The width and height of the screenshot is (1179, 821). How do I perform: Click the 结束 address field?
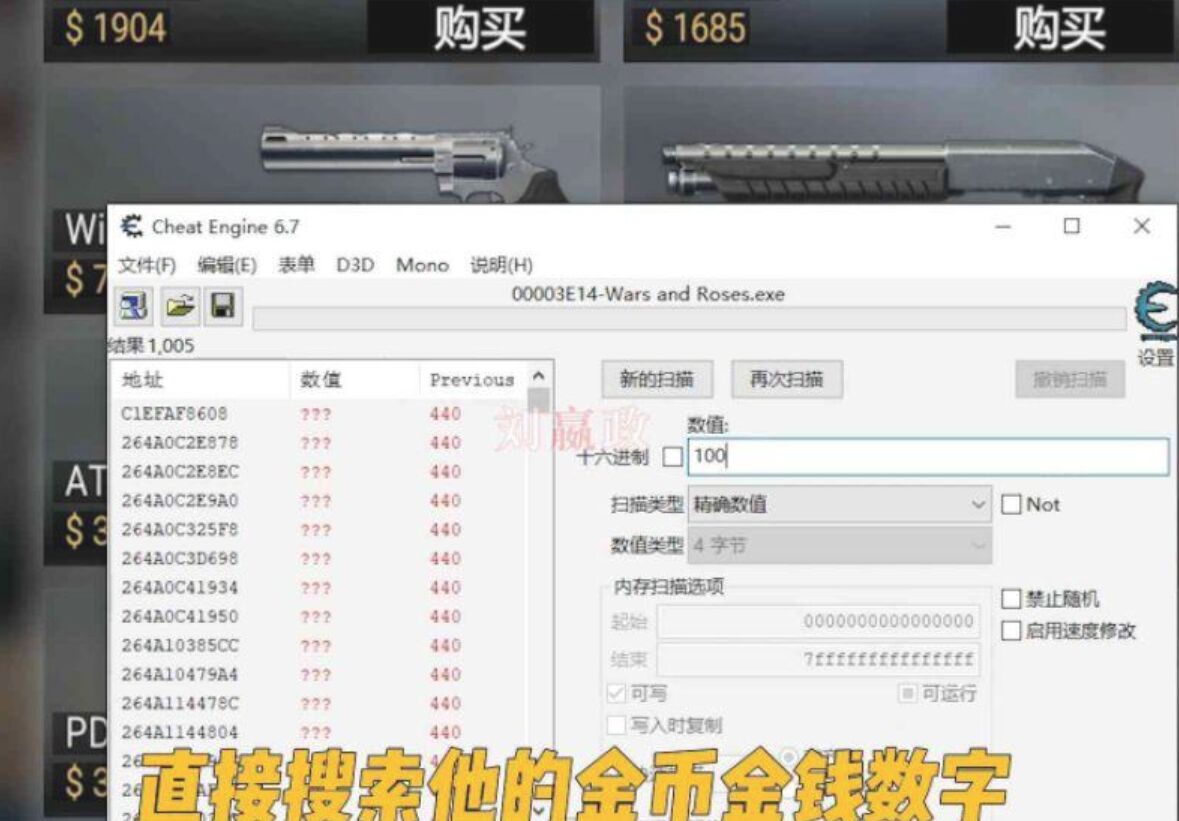point(819,659)
